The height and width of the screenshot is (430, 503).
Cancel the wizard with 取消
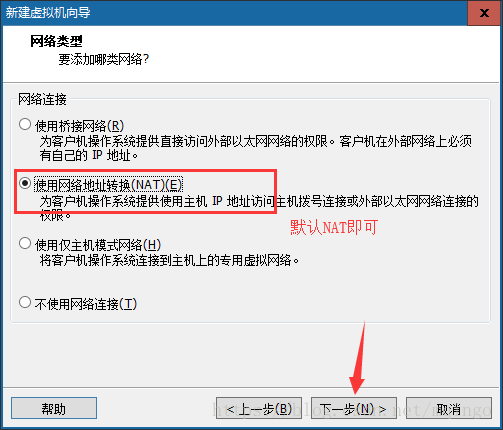pos(449,408)
